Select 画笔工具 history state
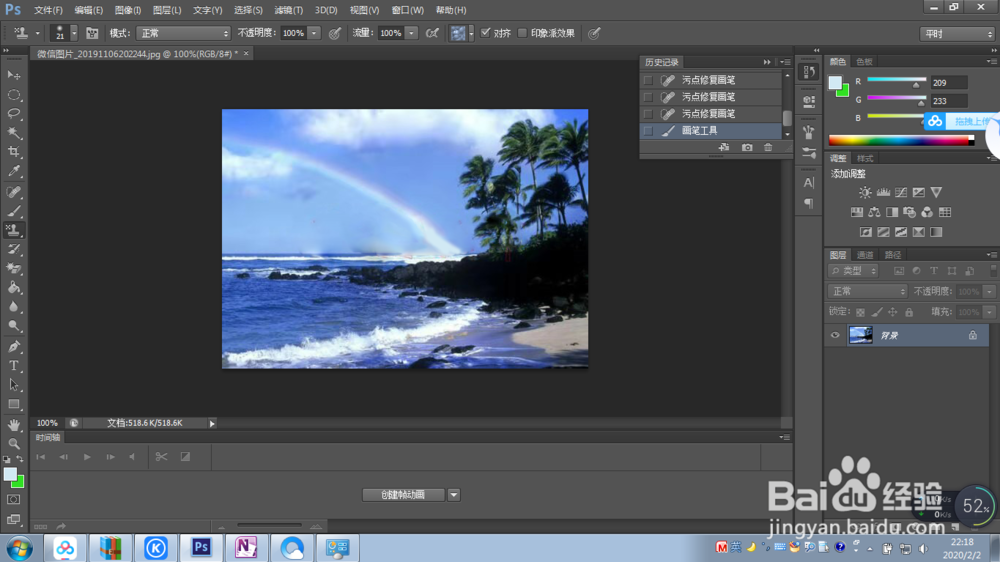This screenshot has height=562, width=1000. pyautogui.click(x=711, y=131)
